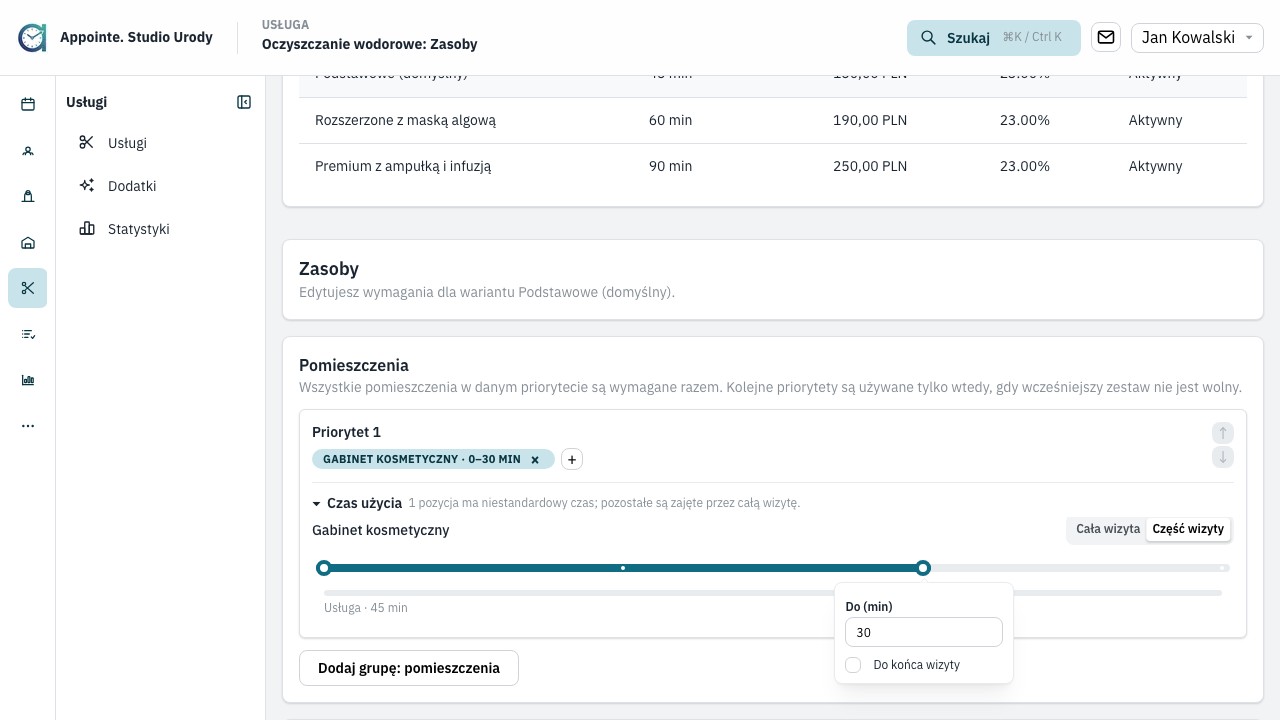
Task: Remove Gabinet kosmetyczny chip with the x
Action: pyautogui.click(x=535, y=460)
